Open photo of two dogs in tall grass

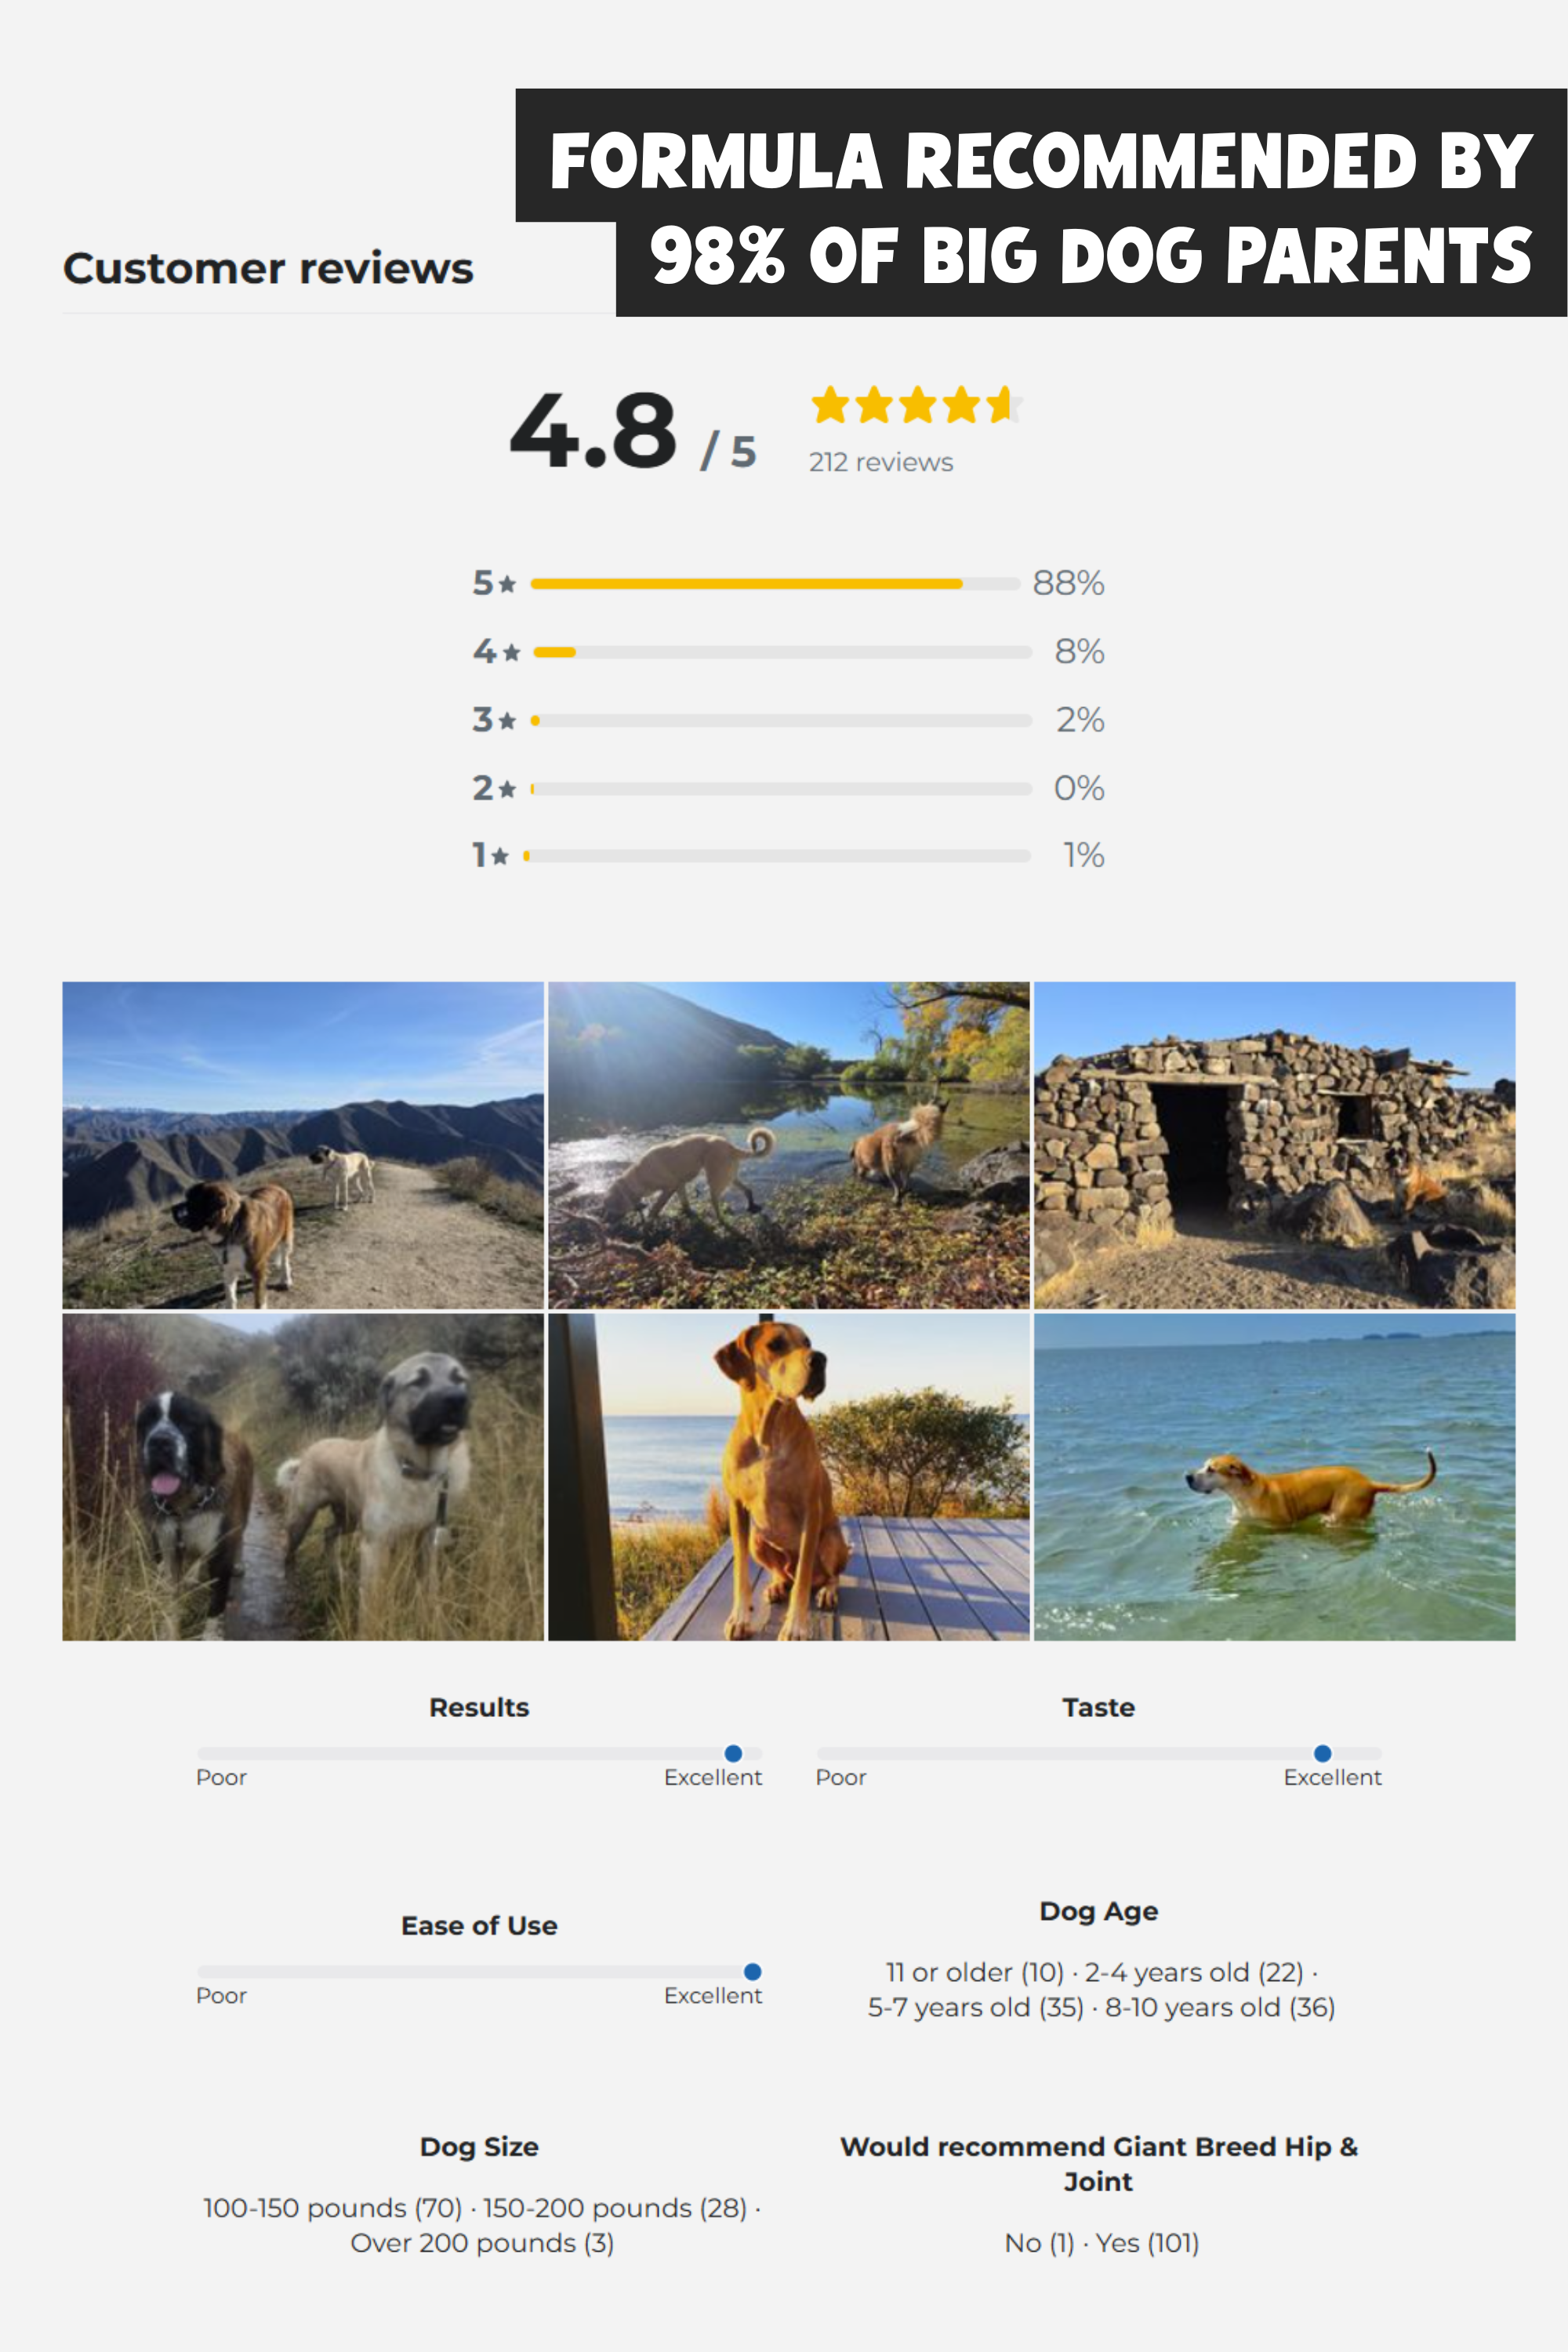[x=303, y=1477]
